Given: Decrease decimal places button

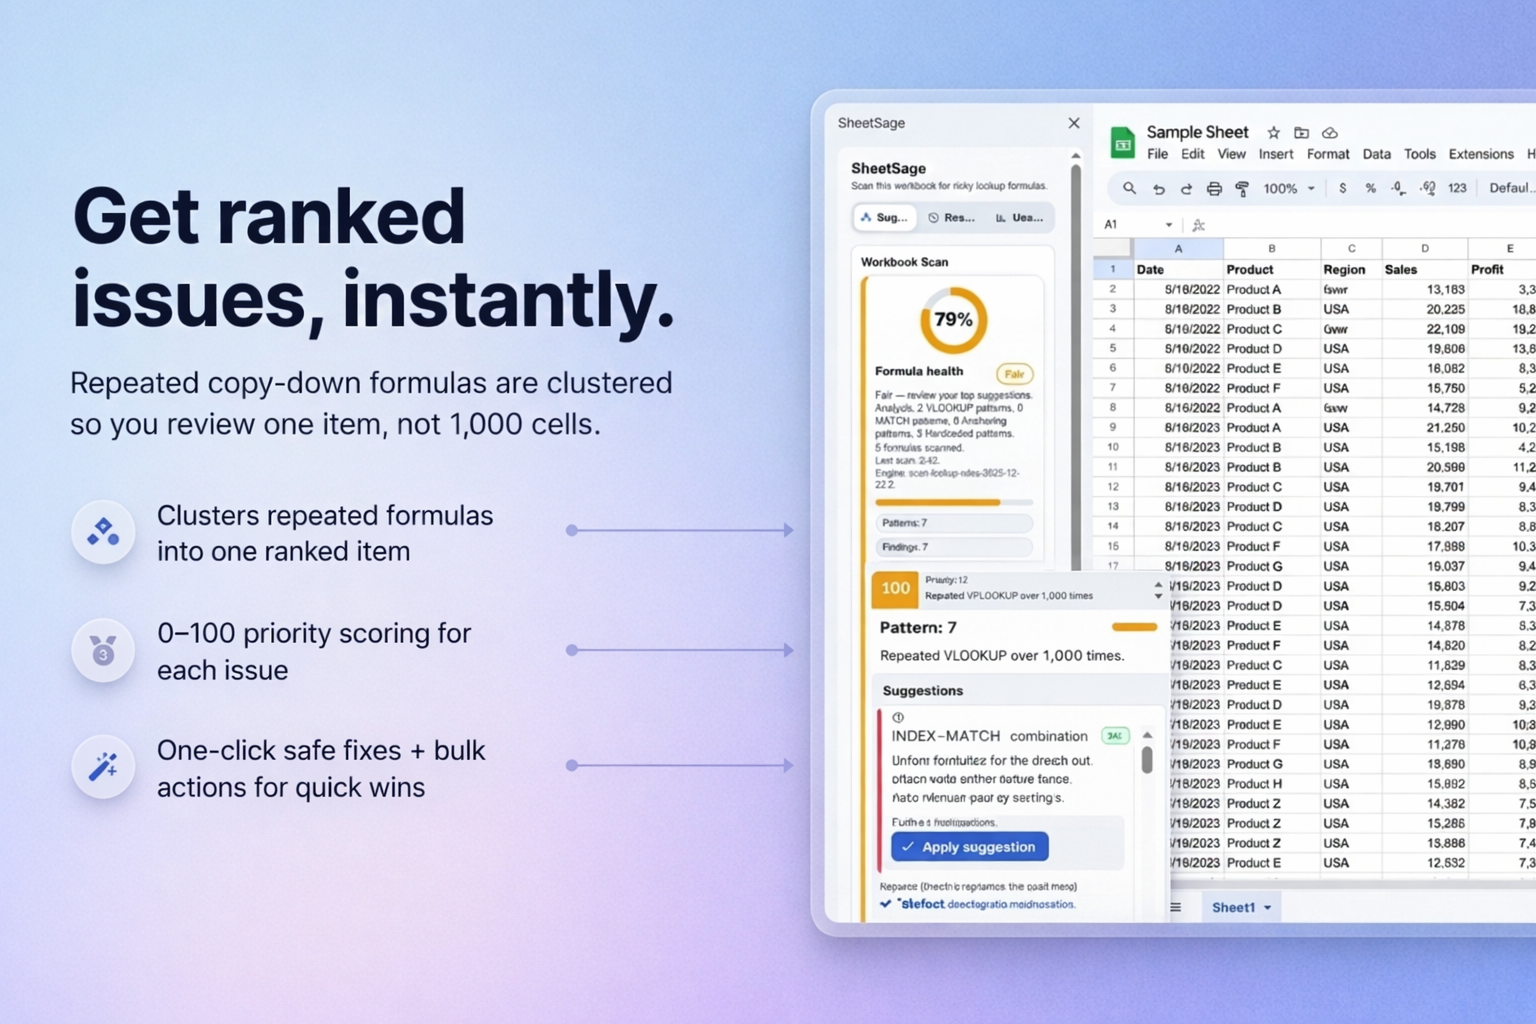Looking at the screenshot, I should click(1398, 188).
